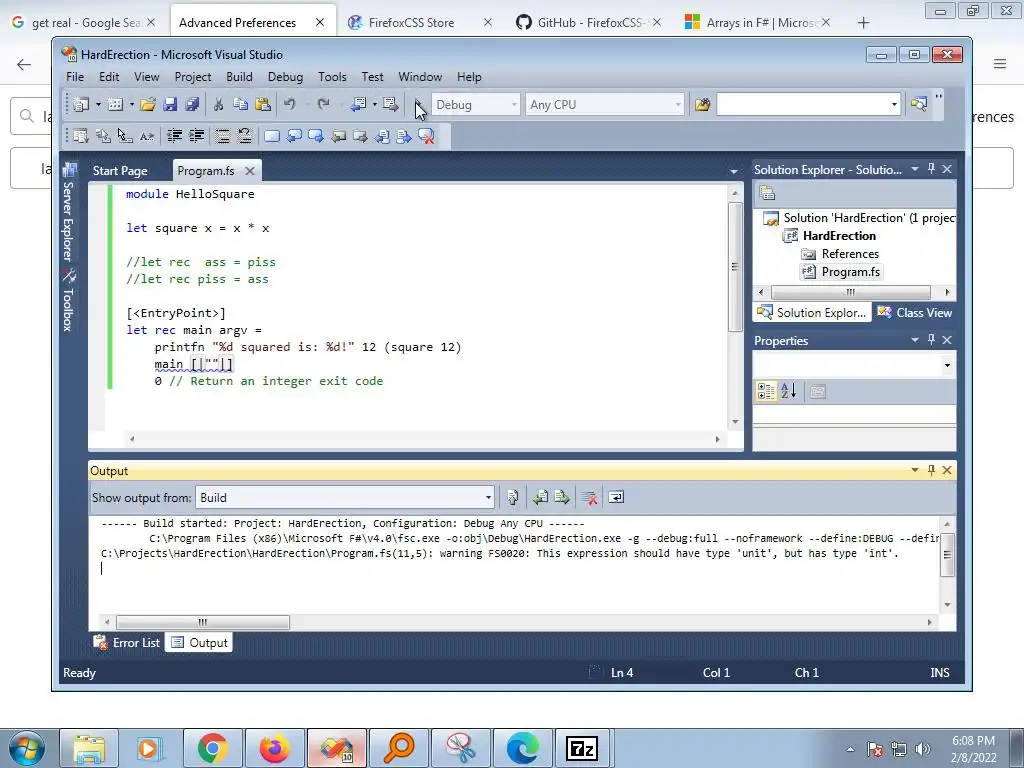Clear all text in the Output pane
1024x768 pixels.
589,498
